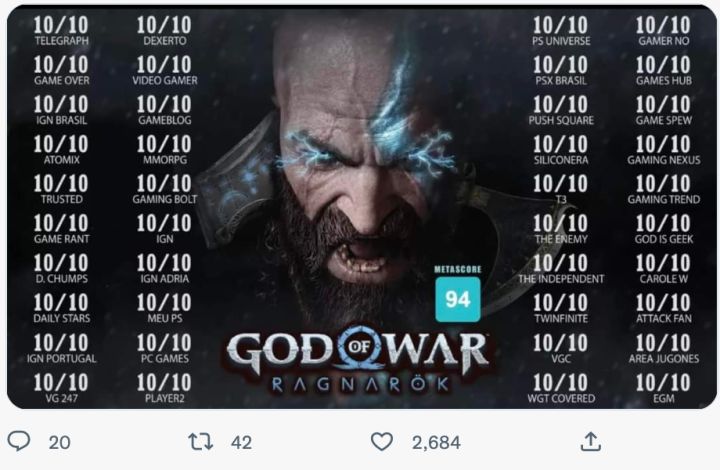Click the EGM 10/10 score

click(x=664, y=388)
